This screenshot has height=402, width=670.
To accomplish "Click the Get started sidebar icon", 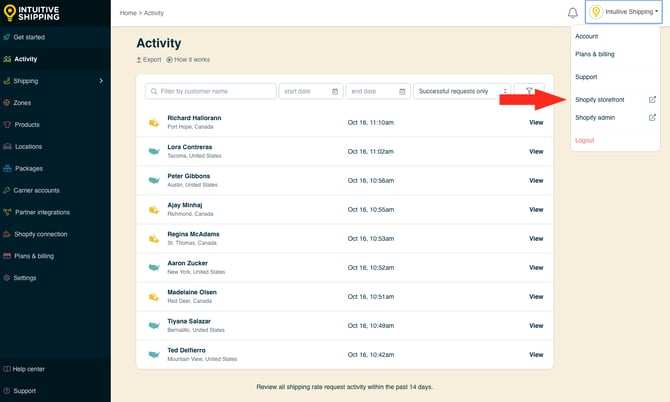I will coord(7,37).
